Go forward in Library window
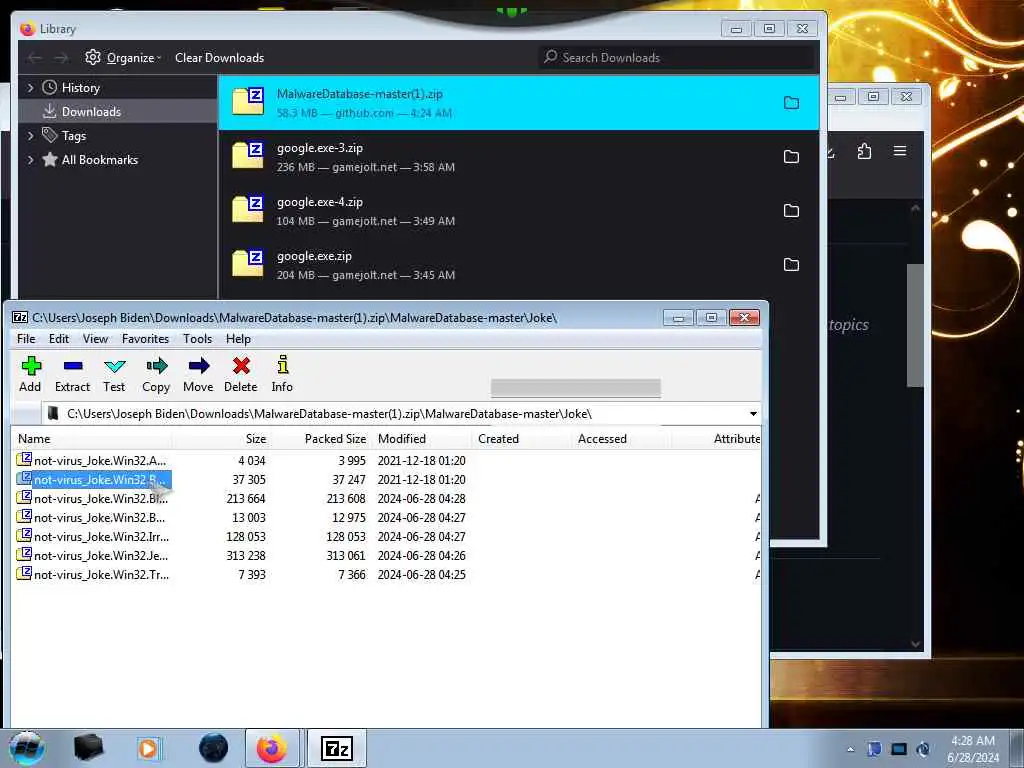1024x768 pixels. tap(61, 58)
